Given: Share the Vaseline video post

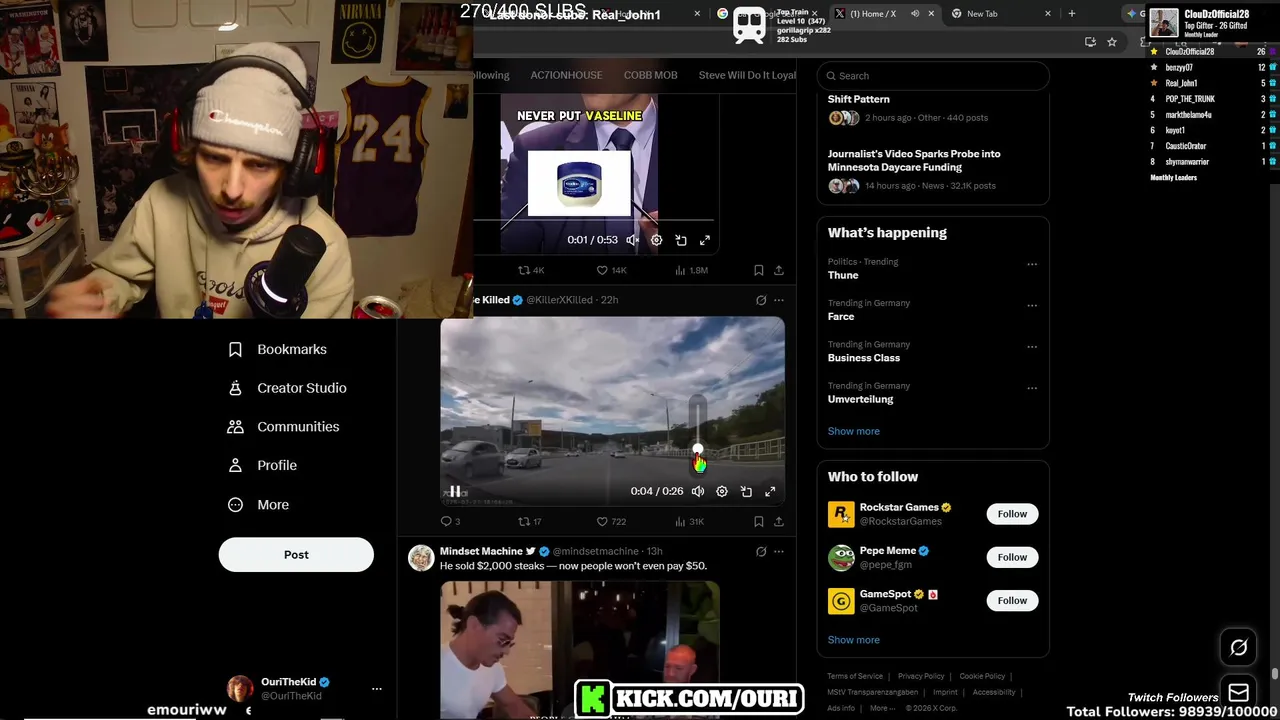Looking at the screenshot, I should click(779, 270).
